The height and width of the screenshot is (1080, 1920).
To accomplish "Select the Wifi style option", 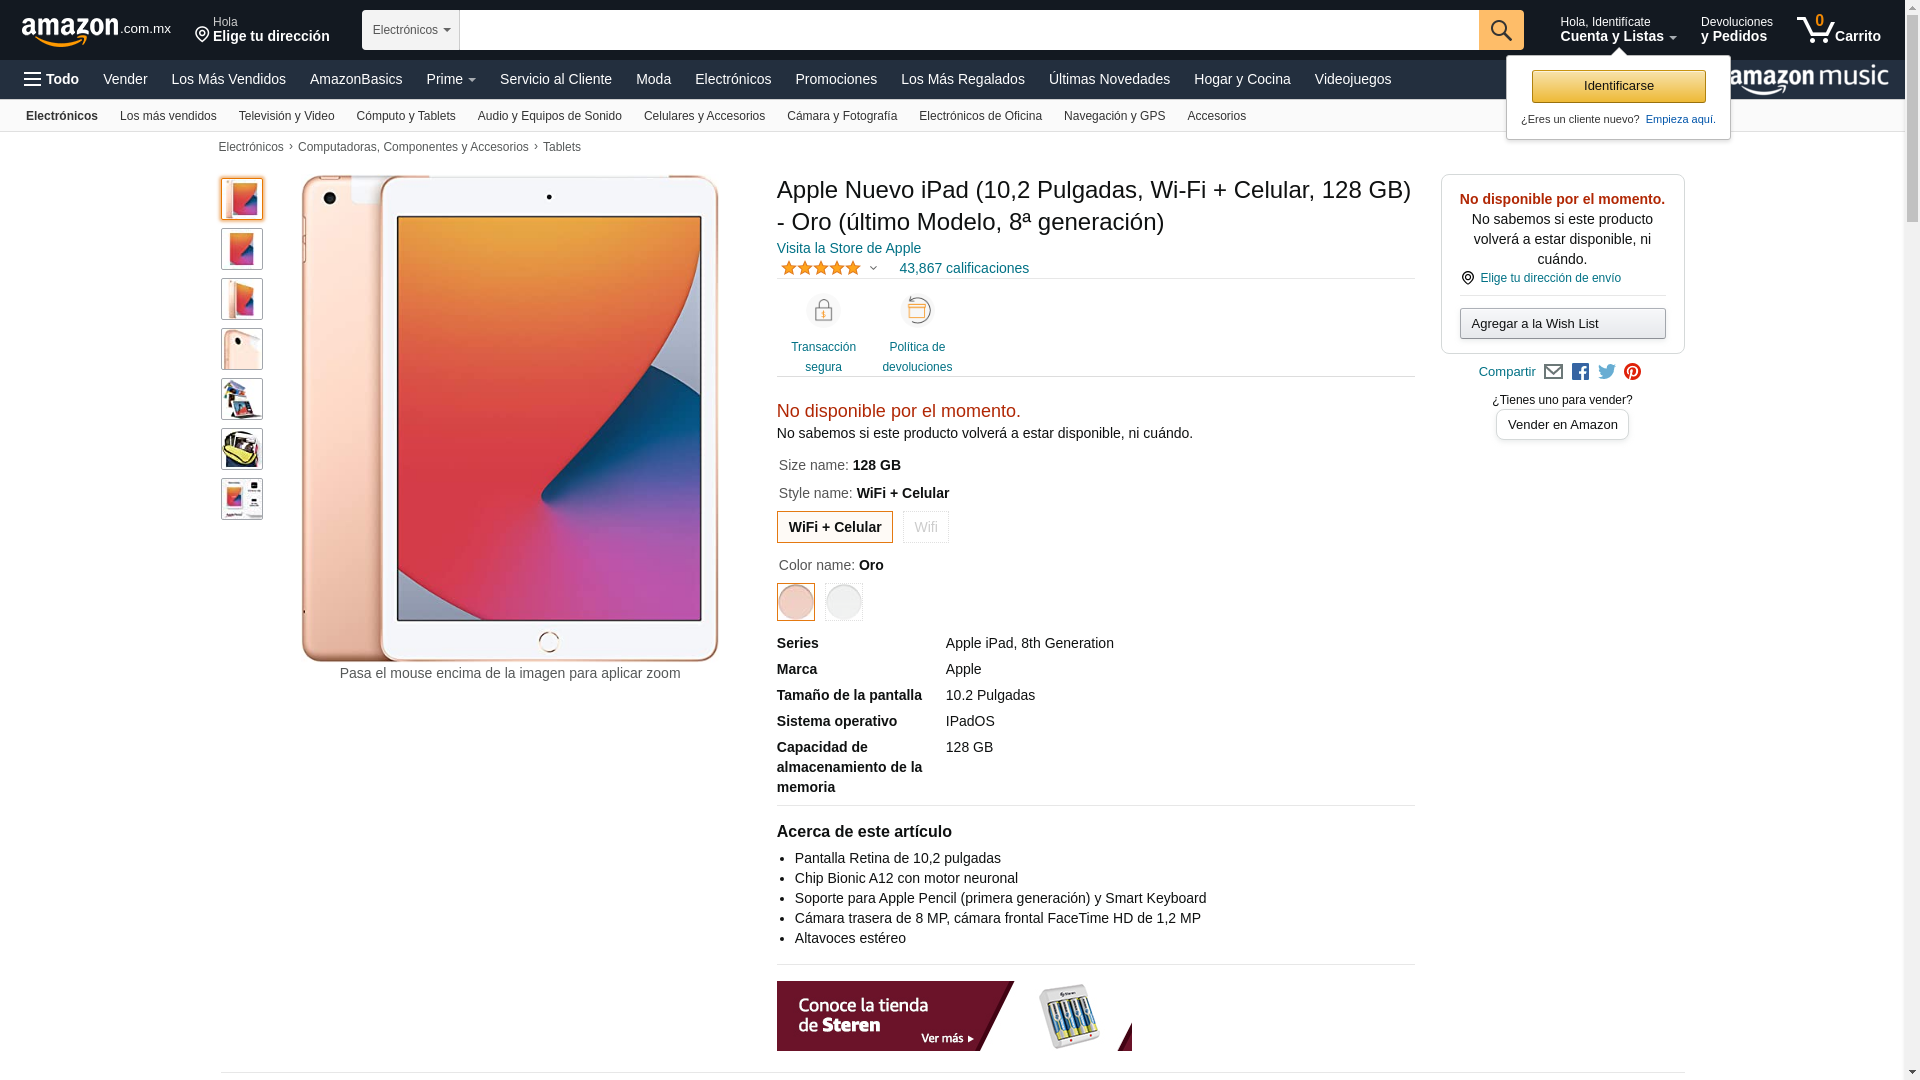I will click(926, 527).
